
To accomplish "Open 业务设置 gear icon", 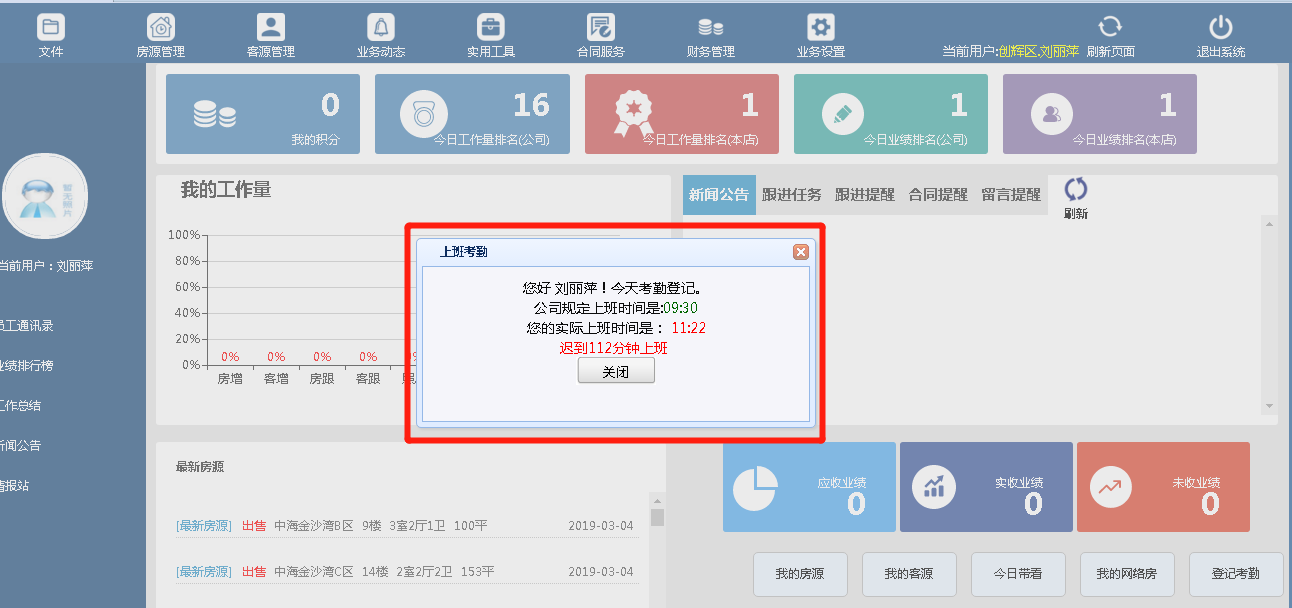I will click(820, 28).
